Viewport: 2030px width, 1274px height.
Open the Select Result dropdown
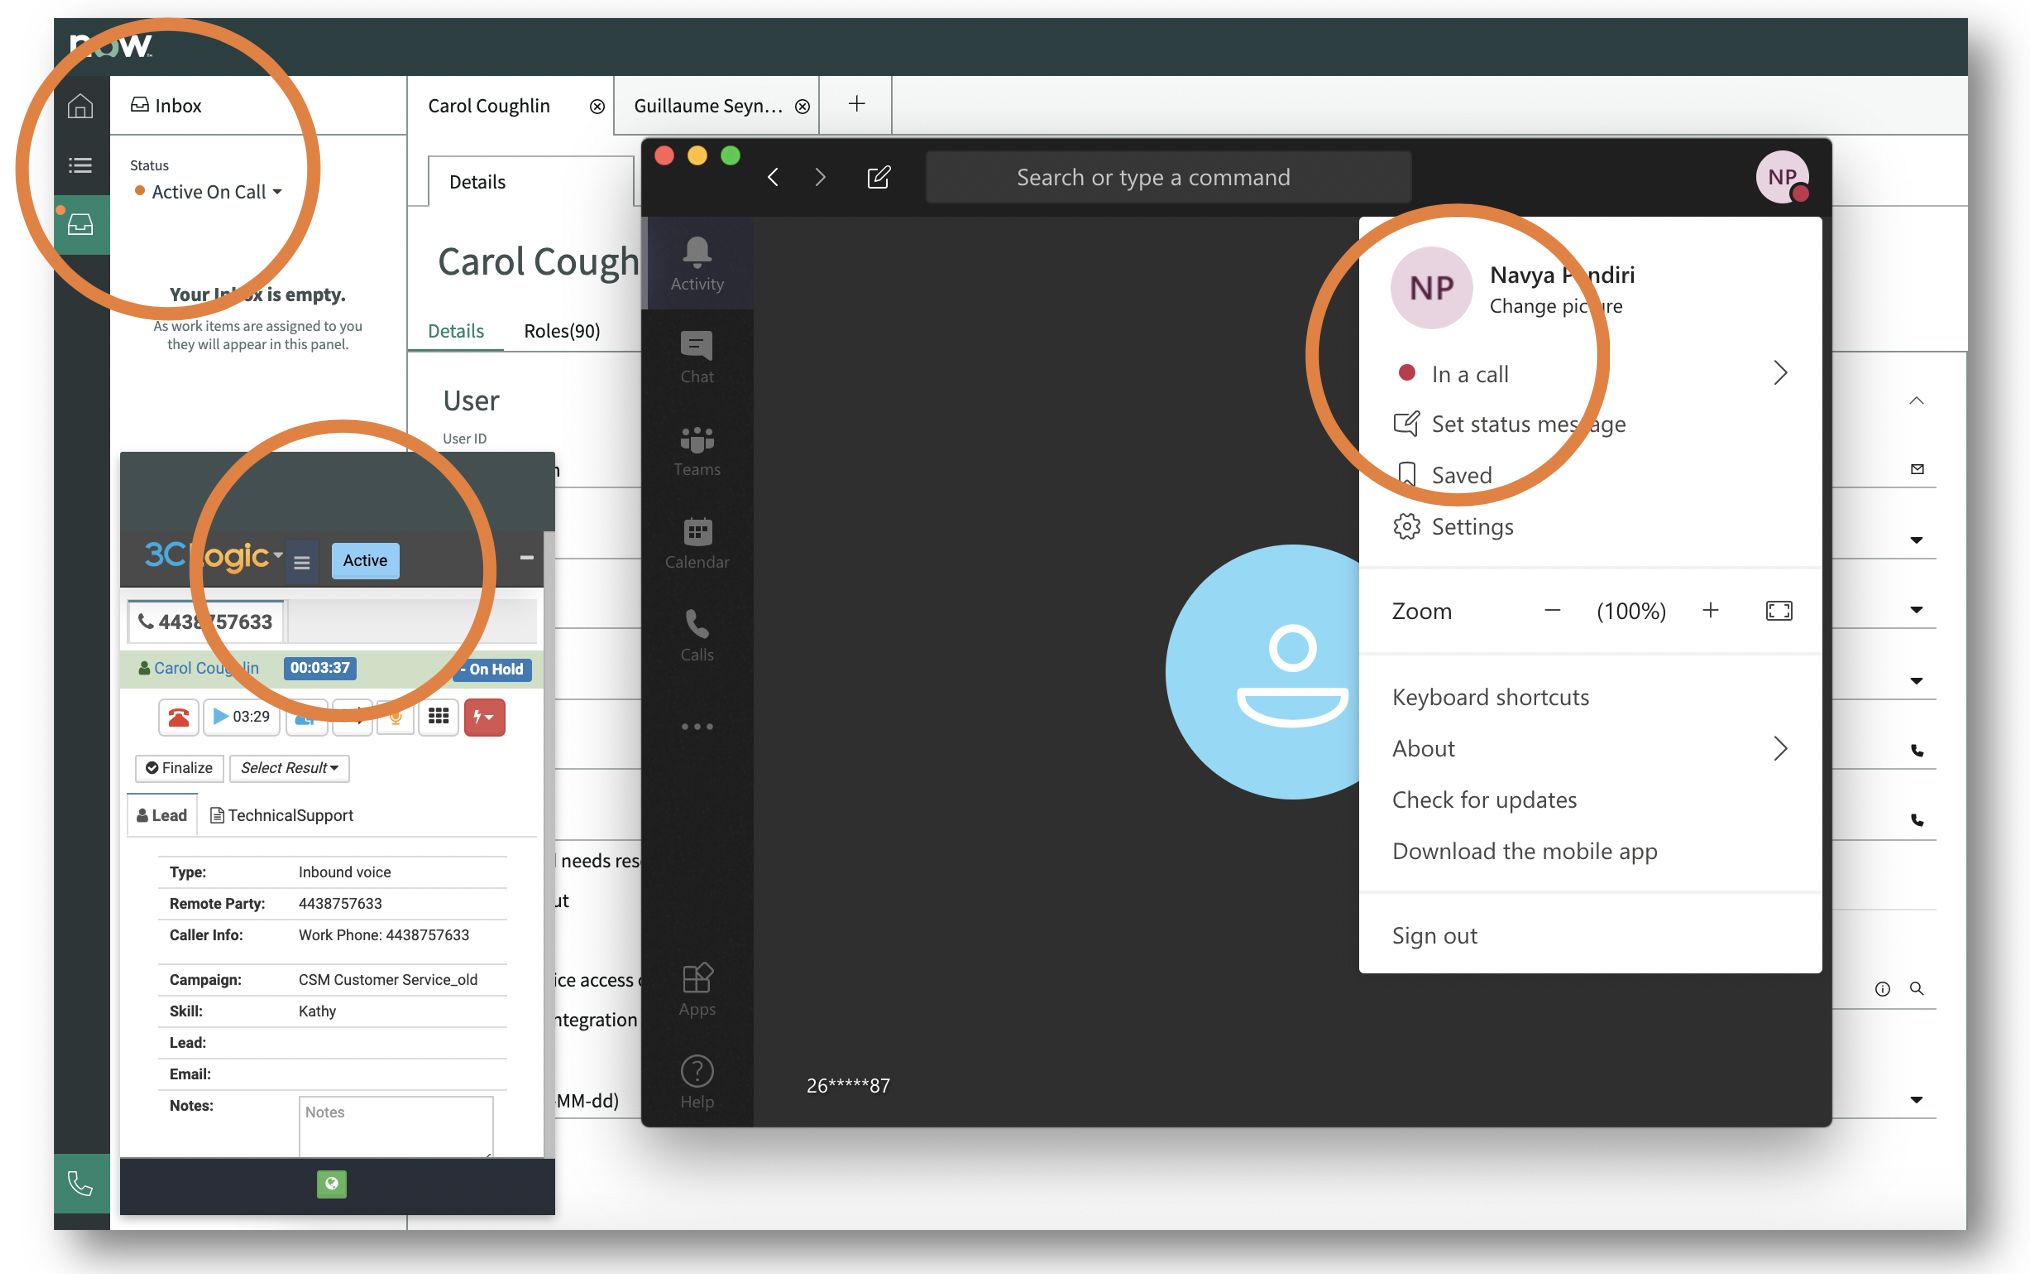click(x=290, y=768)
